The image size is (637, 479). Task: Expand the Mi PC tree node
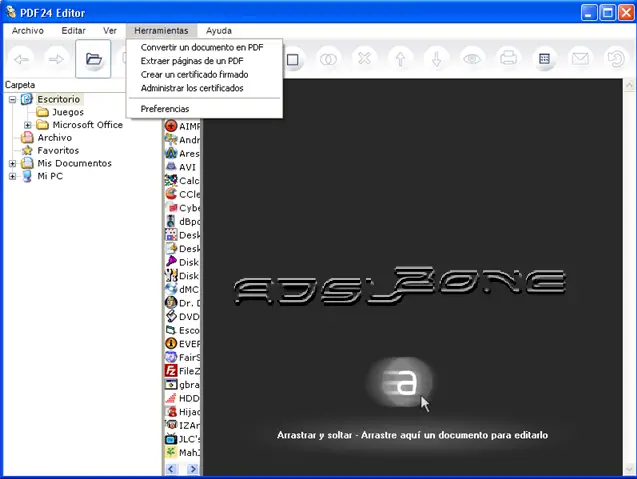point(13,176)
